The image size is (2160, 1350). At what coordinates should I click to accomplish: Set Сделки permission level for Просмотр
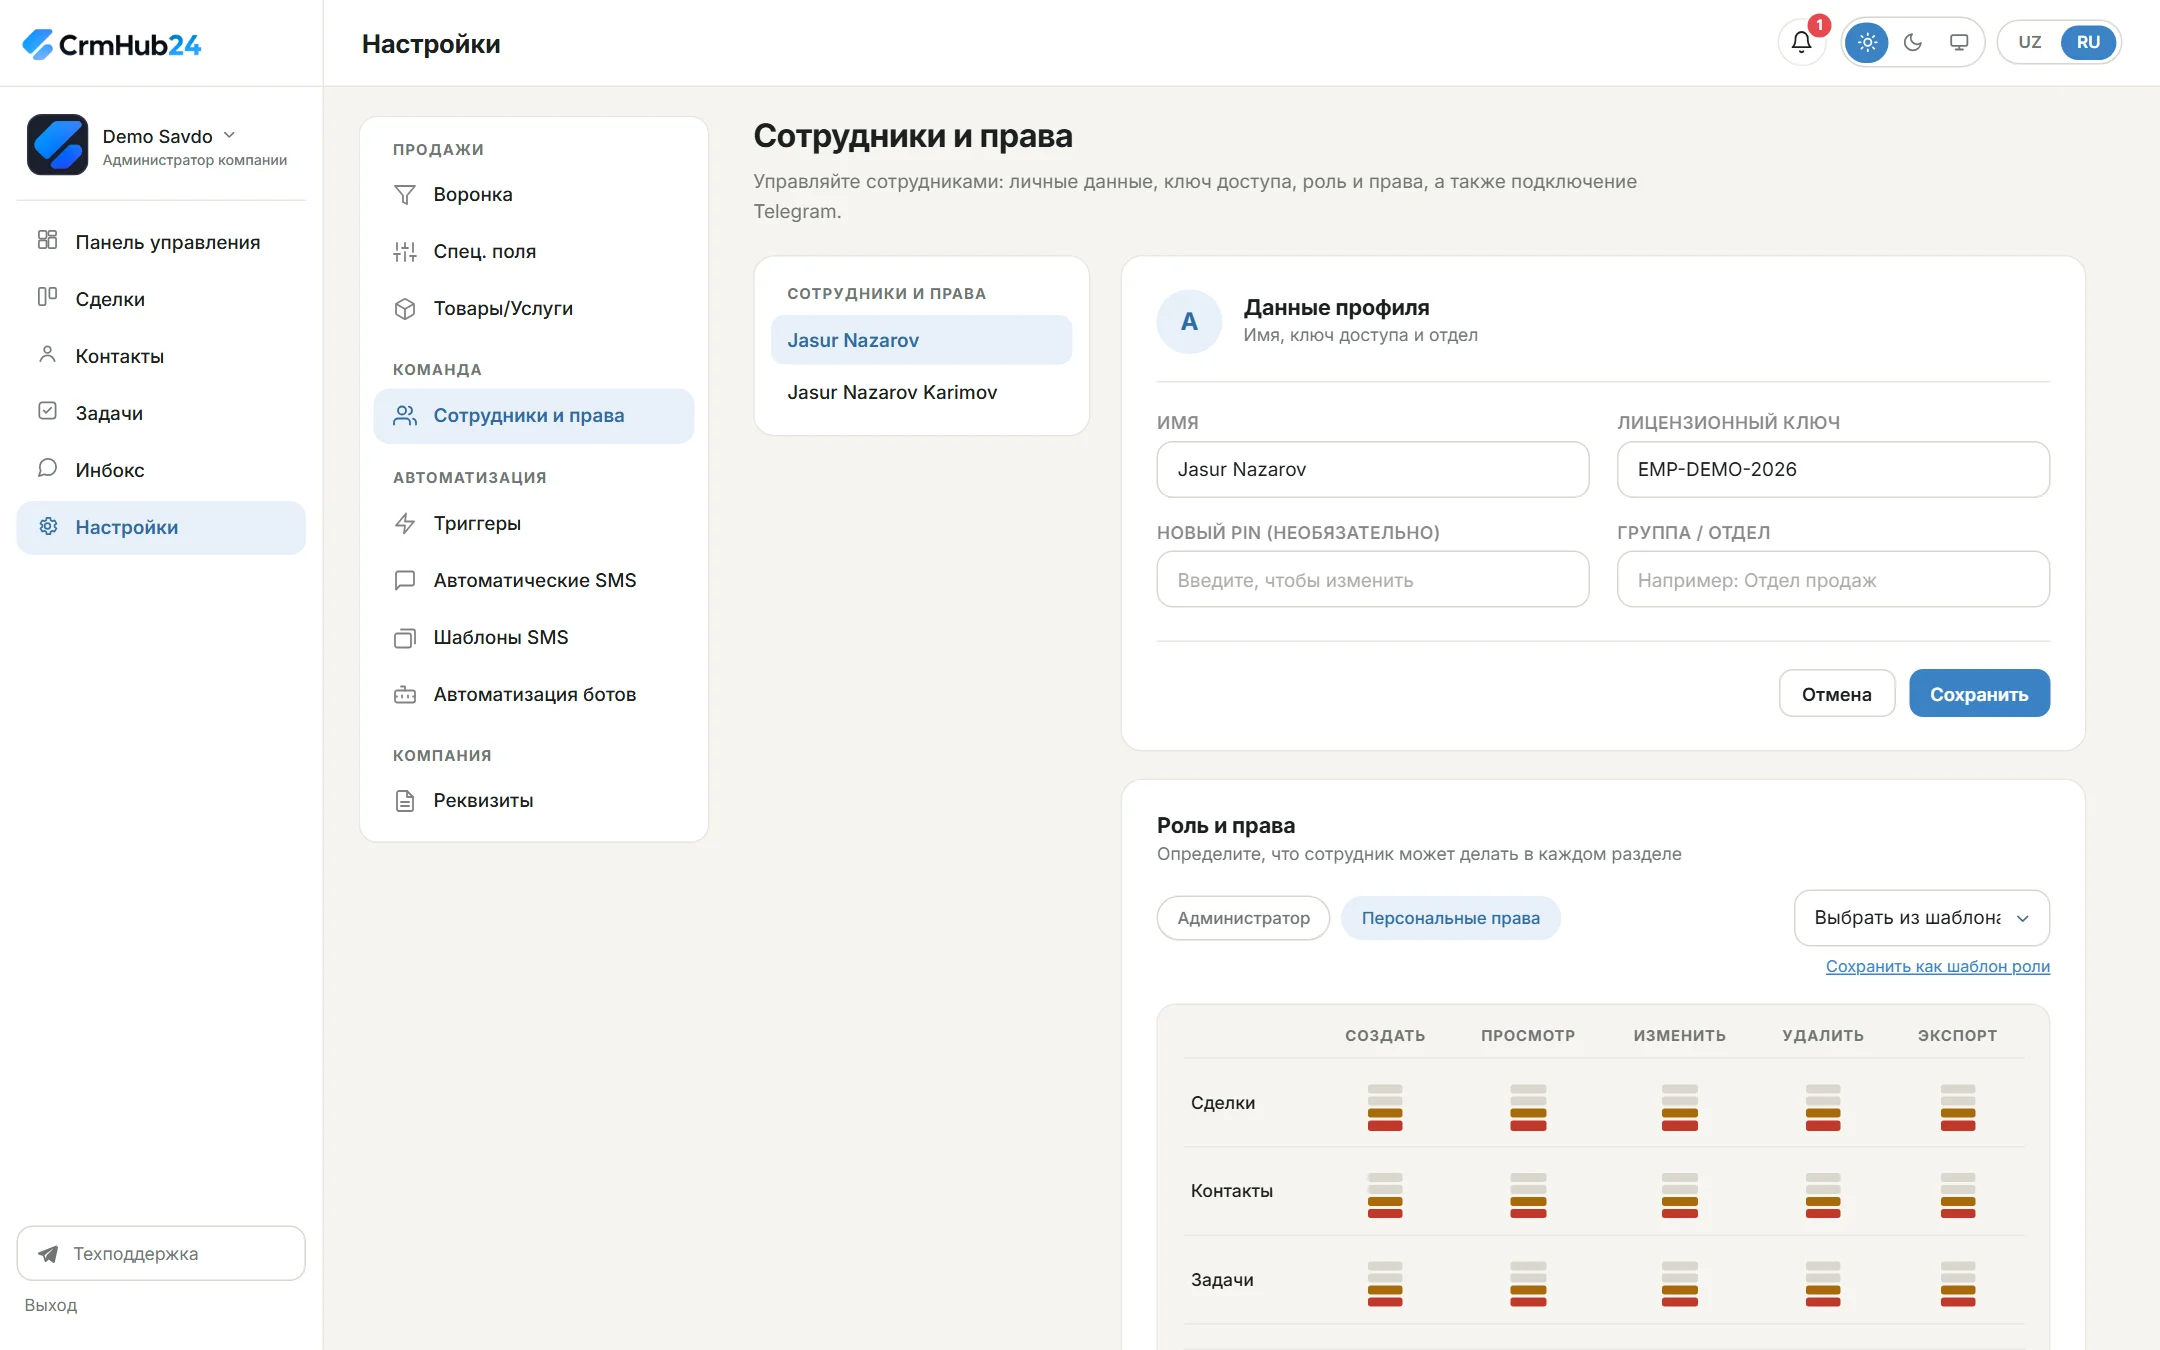1528,1107
